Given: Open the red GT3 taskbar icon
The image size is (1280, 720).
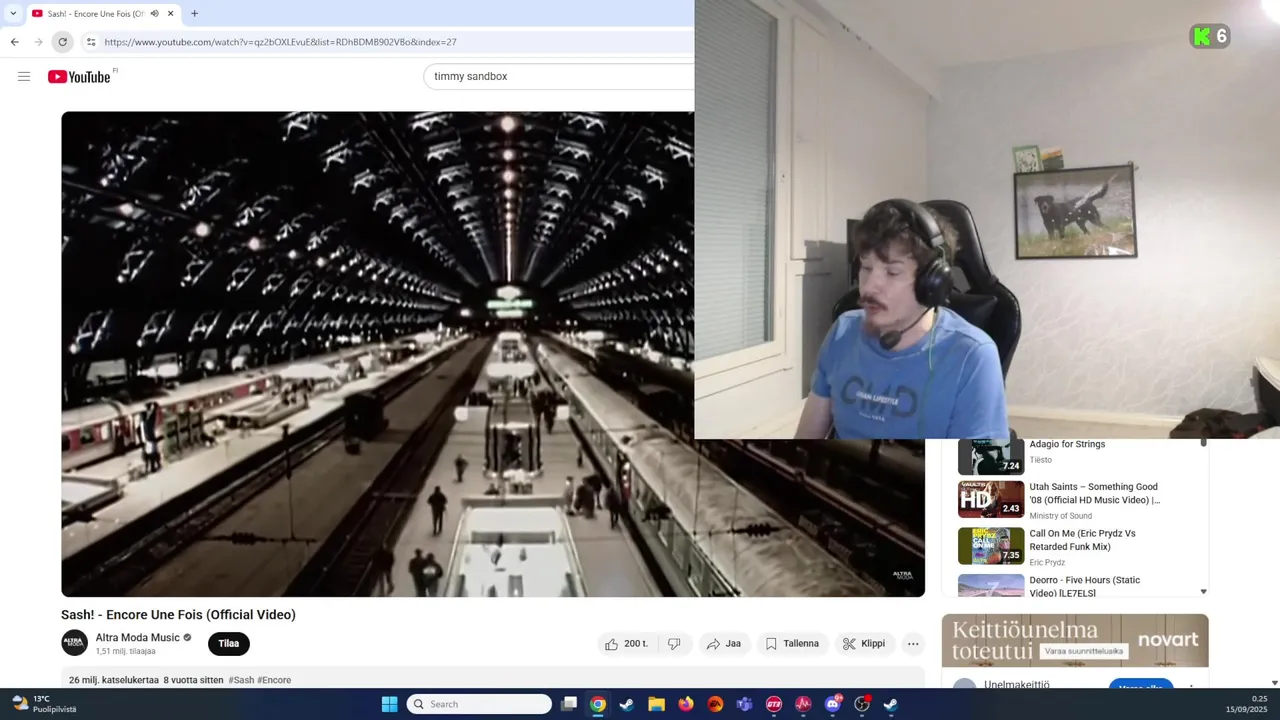Looking at the screenshot, I should click(774, 704).
